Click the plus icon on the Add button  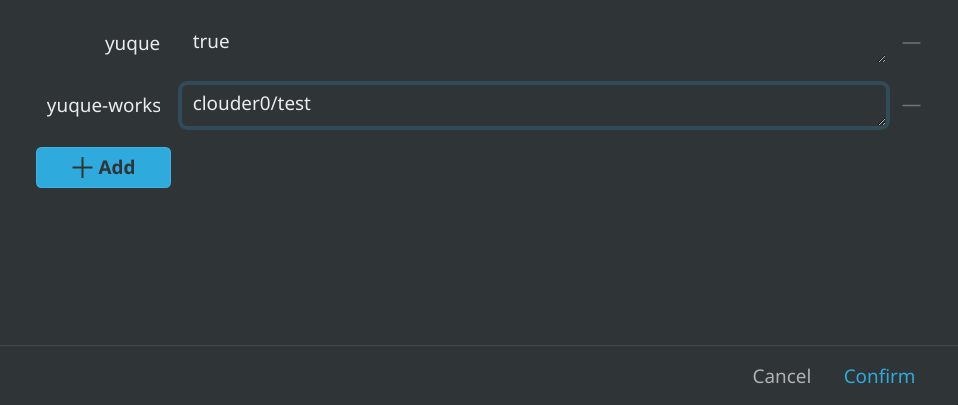(x=83, y=168)
